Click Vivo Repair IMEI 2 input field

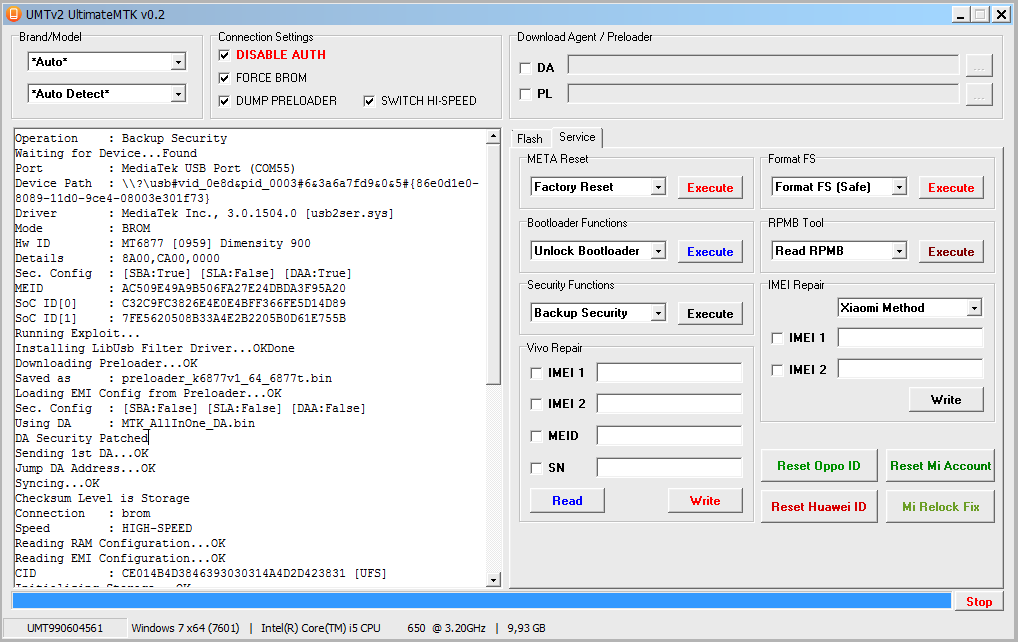[x=669, y=404]
